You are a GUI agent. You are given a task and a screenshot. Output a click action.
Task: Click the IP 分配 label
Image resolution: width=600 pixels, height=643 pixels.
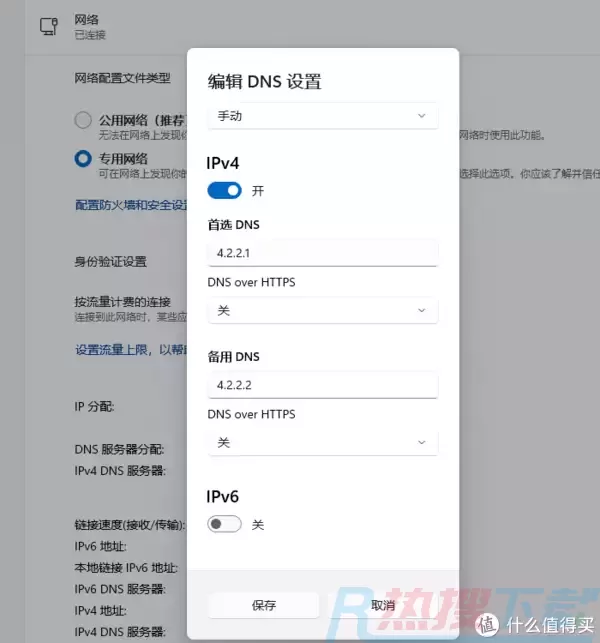(x=94, y=407)
